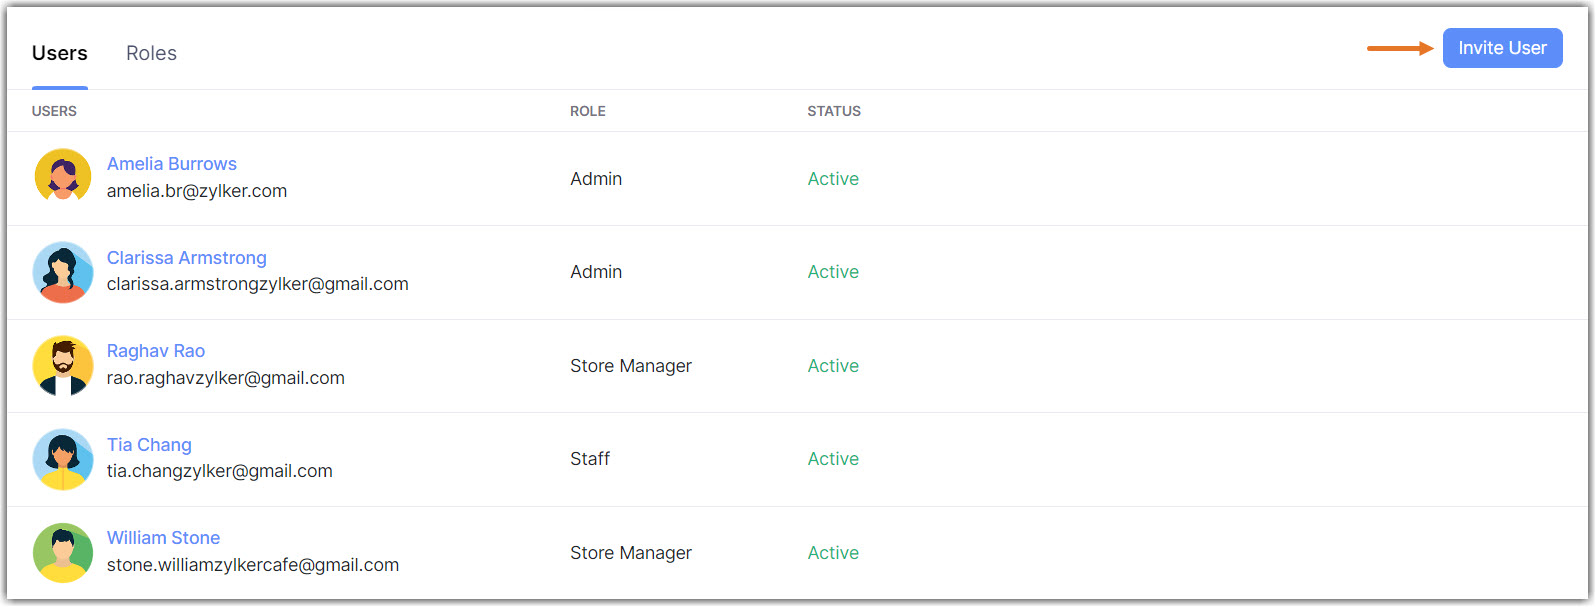Open Raghav Rao user name link
Image resolution: width=1596 pixels, height=607 pixels.
click(156, 351)
